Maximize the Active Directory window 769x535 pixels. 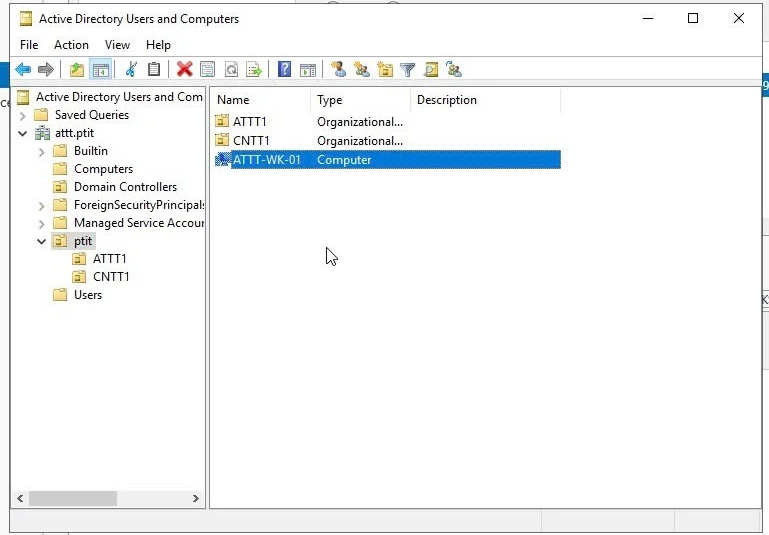[693, 19]
